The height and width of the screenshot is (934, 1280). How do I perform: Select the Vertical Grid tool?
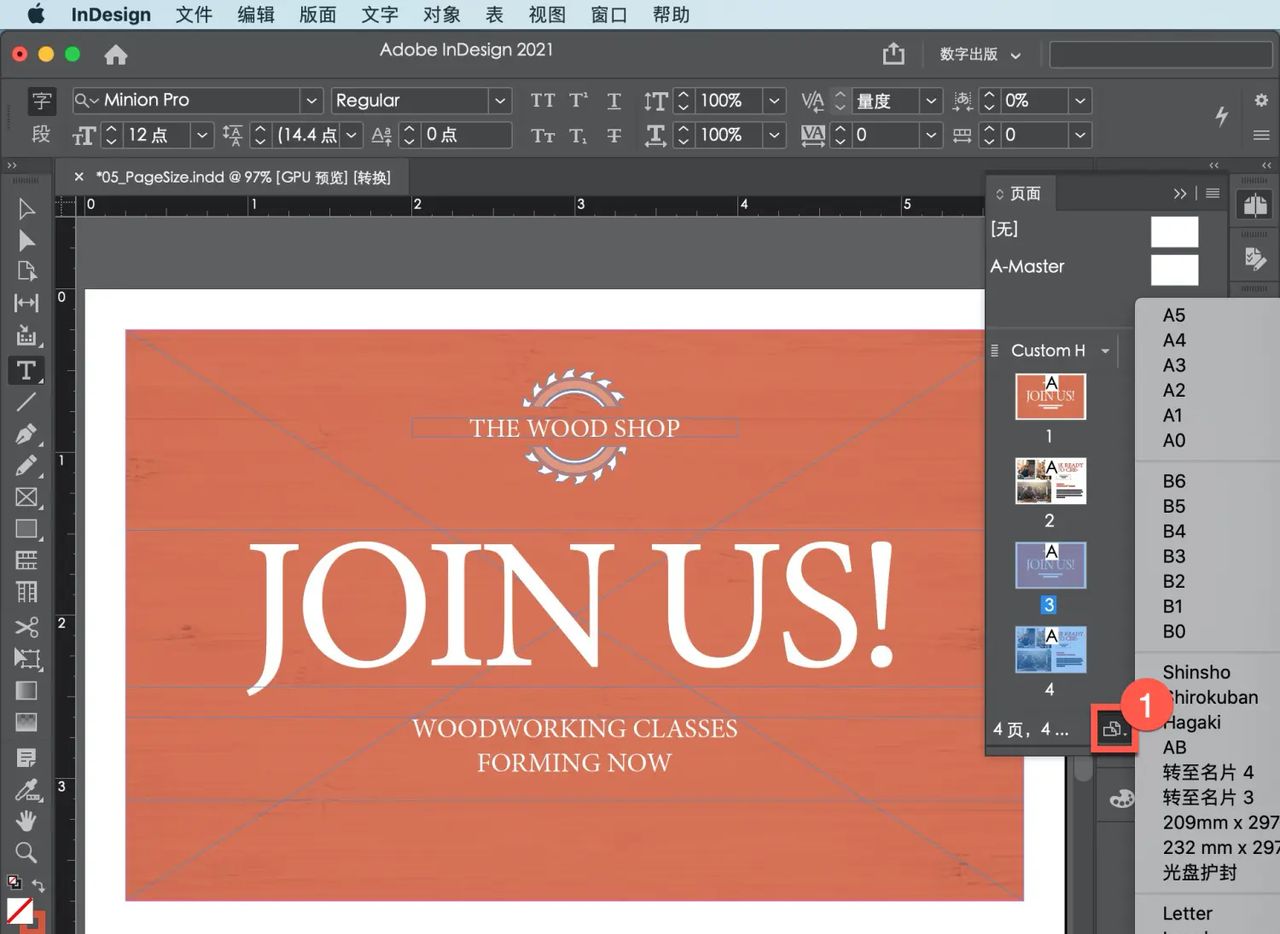click(x=27, y=592)
